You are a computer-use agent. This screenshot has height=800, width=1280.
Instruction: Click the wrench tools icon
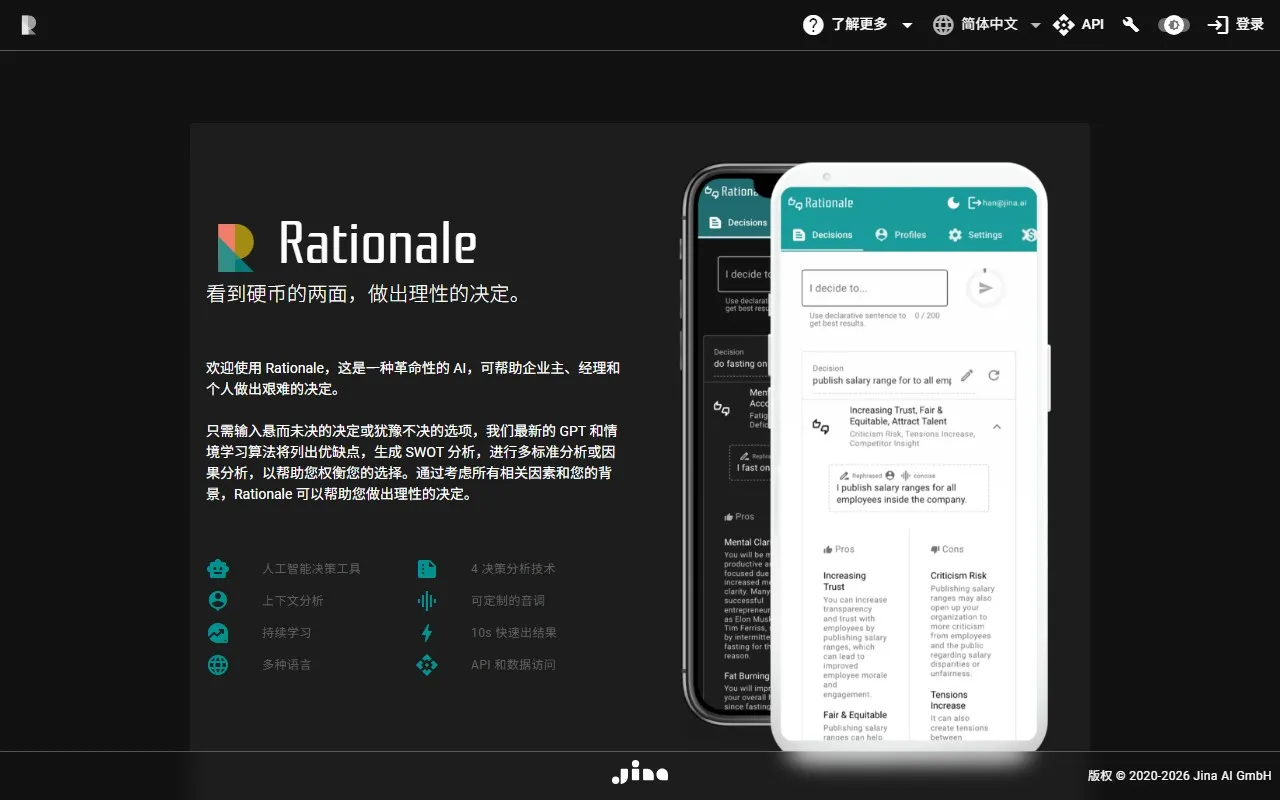click(1131, 25)
